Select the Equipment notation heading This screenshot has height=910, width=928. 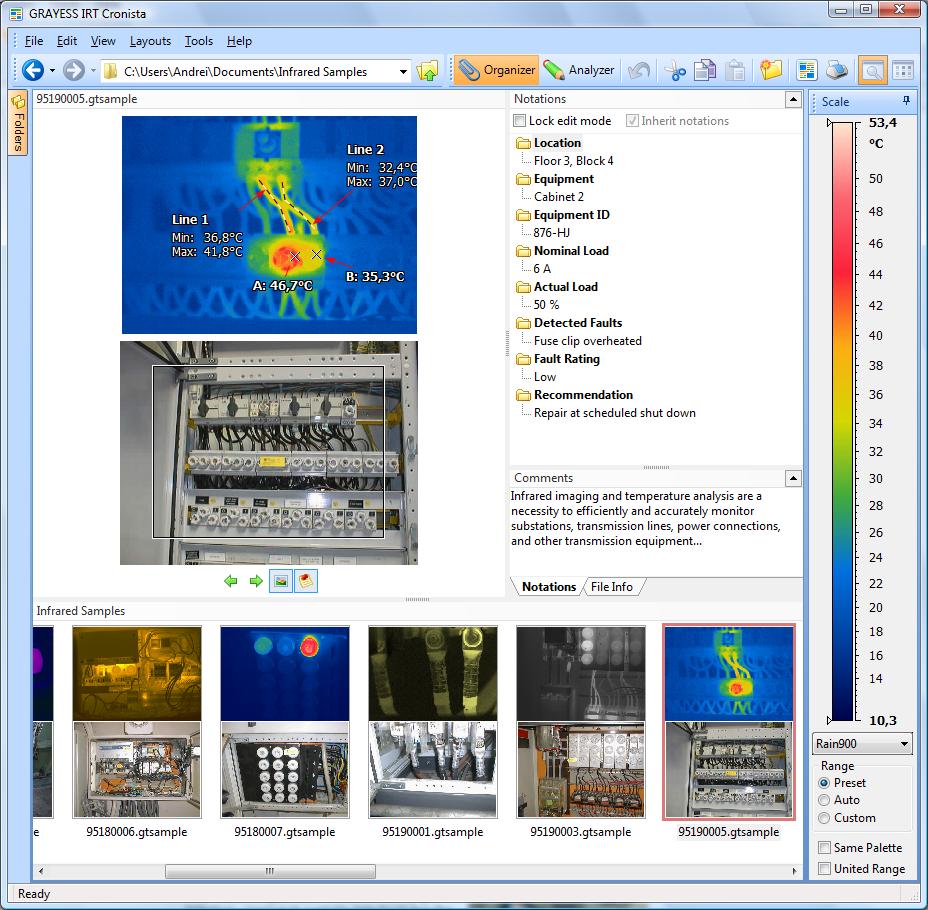[x=564, y=179]
